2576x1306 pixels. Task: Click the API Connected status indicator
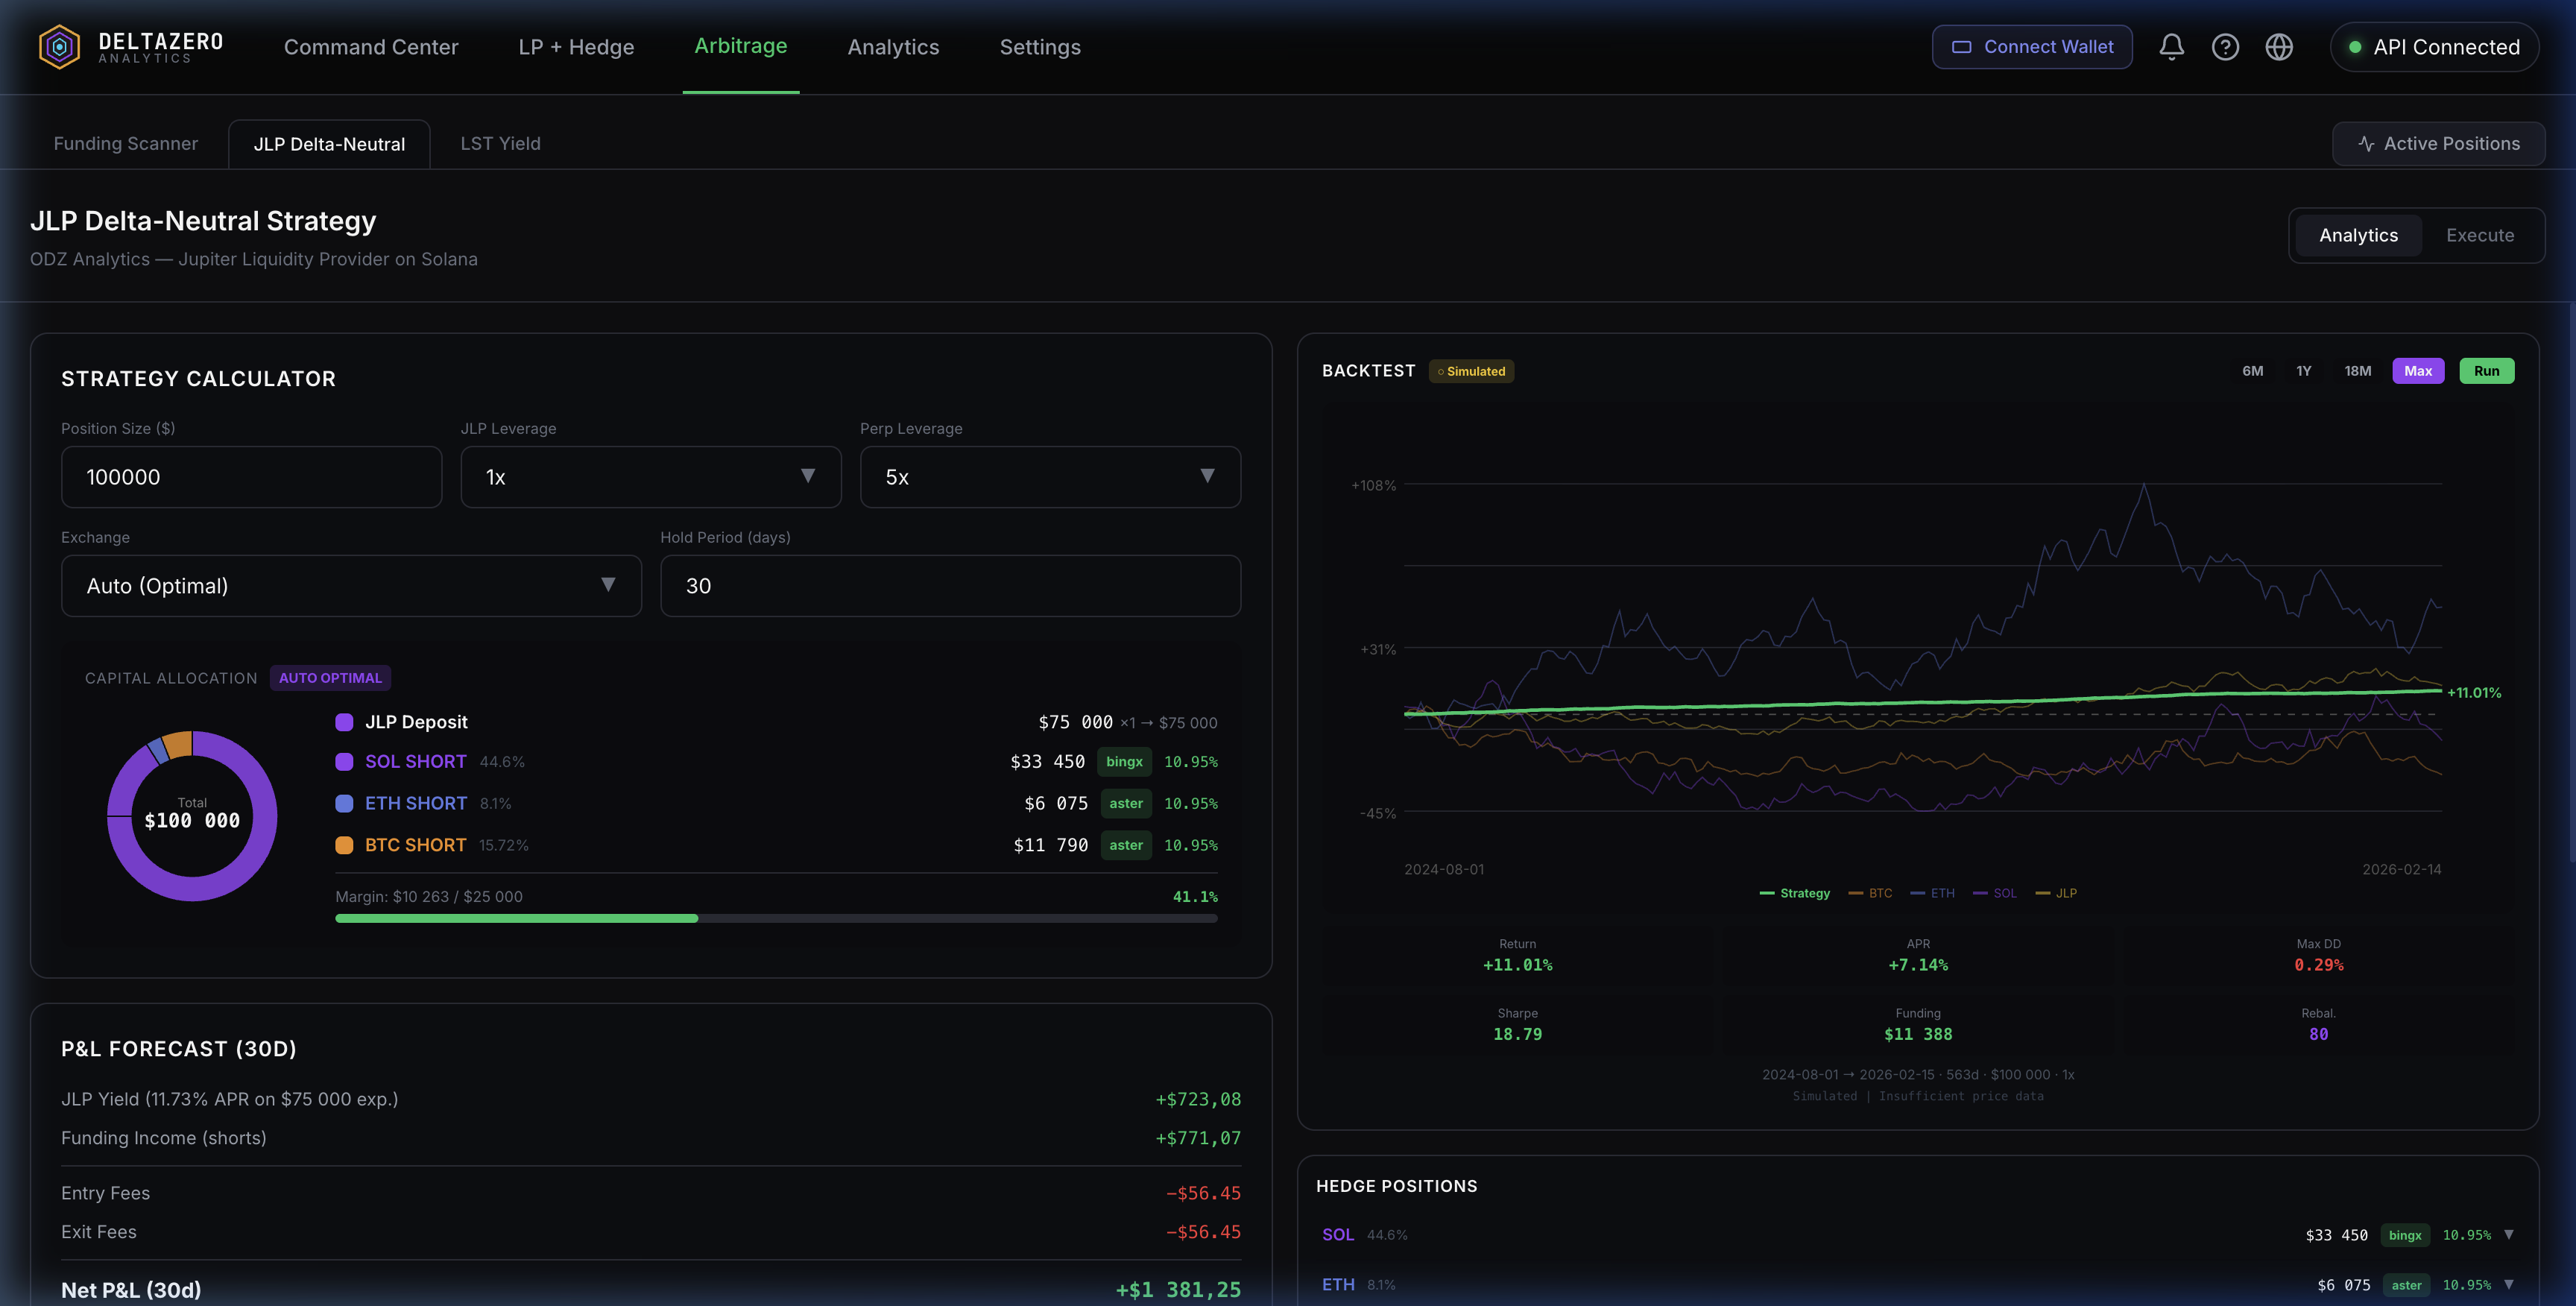pos(2434,46)
